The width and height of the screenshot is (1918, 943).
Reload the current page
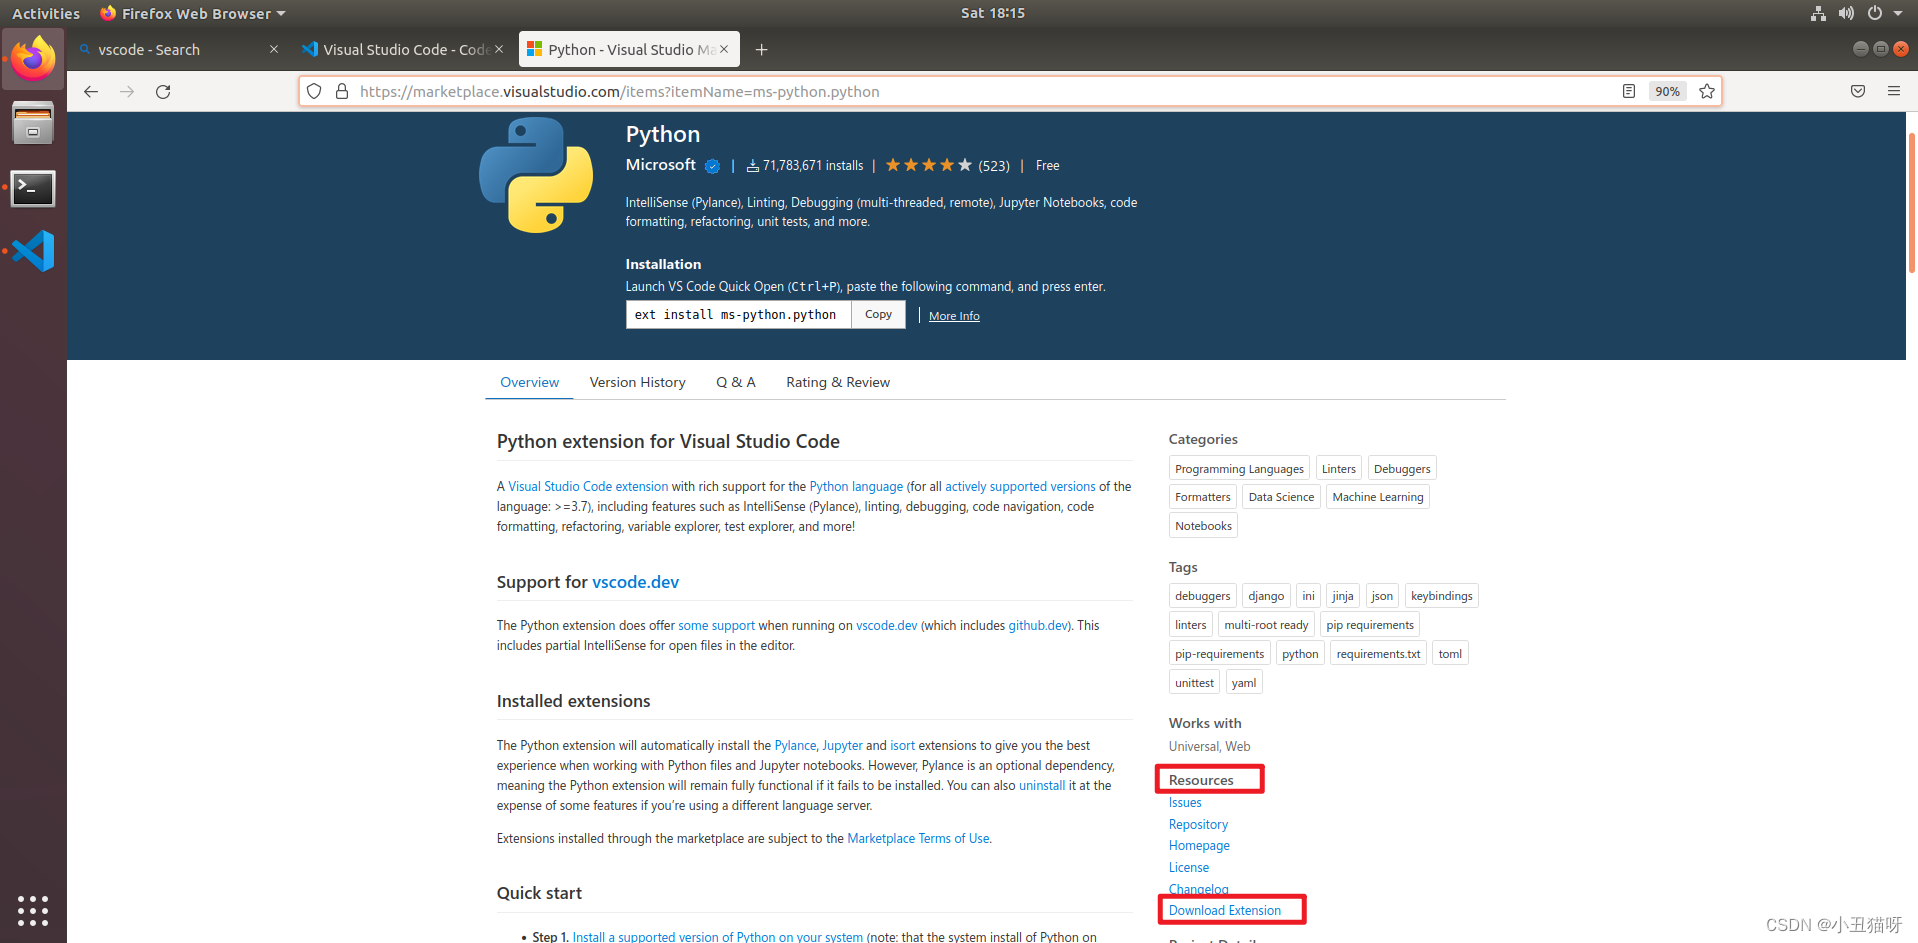163,91
